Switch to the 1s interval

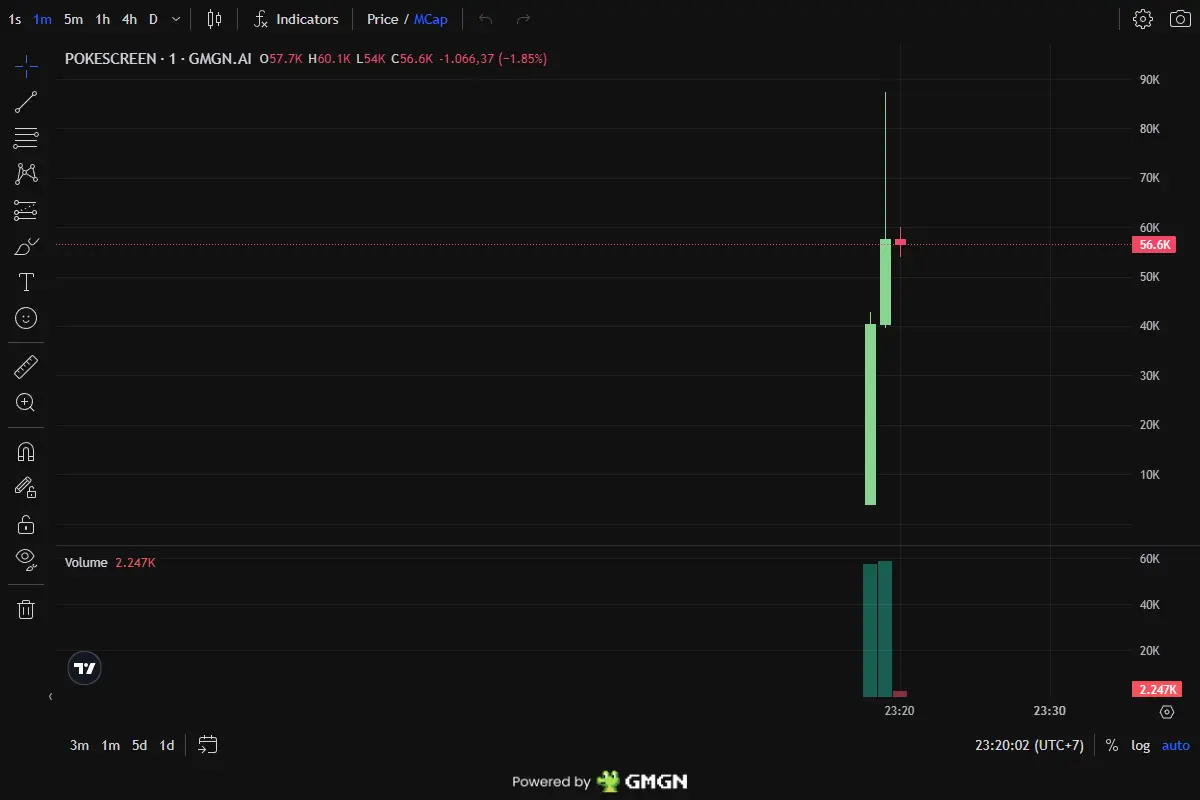pos(15,19)
